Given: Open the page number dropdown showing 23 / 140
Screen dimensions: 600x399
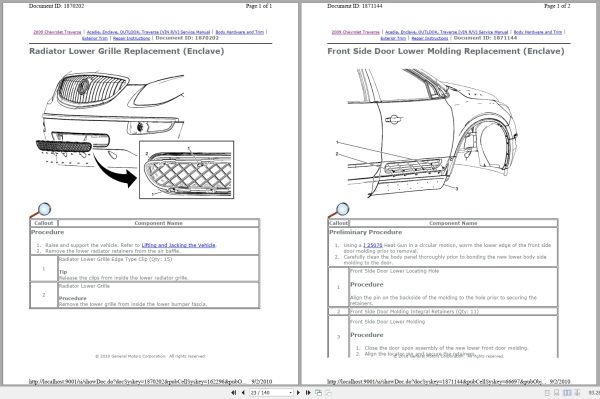Looking at the screenshot, I should (290, 393).
